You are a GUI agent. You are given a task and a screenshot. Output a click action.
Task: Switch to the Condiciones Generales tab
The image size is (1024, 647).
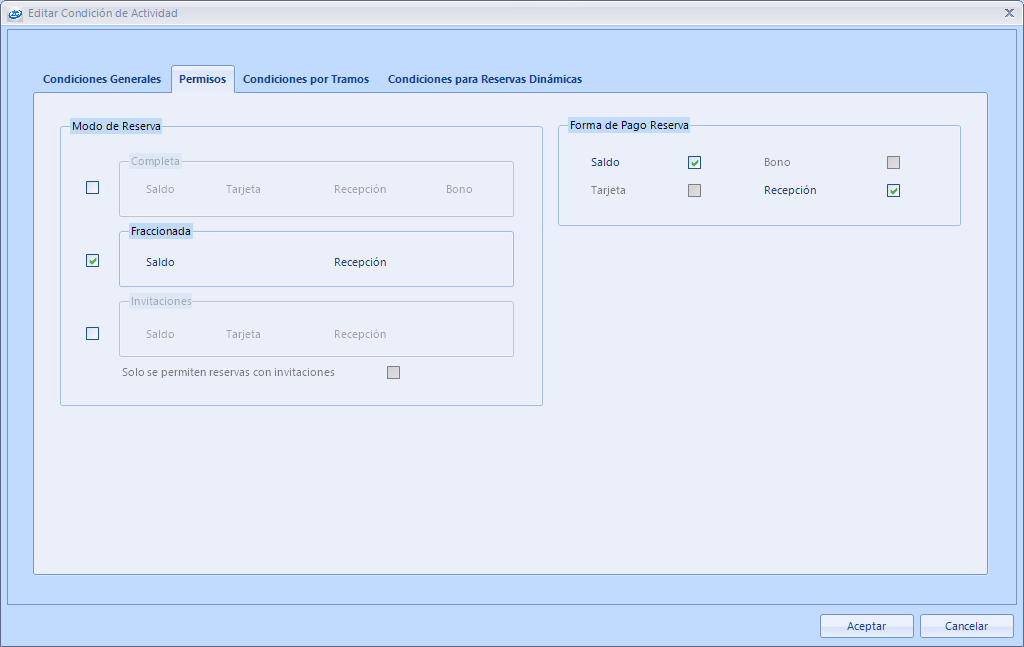101,79
